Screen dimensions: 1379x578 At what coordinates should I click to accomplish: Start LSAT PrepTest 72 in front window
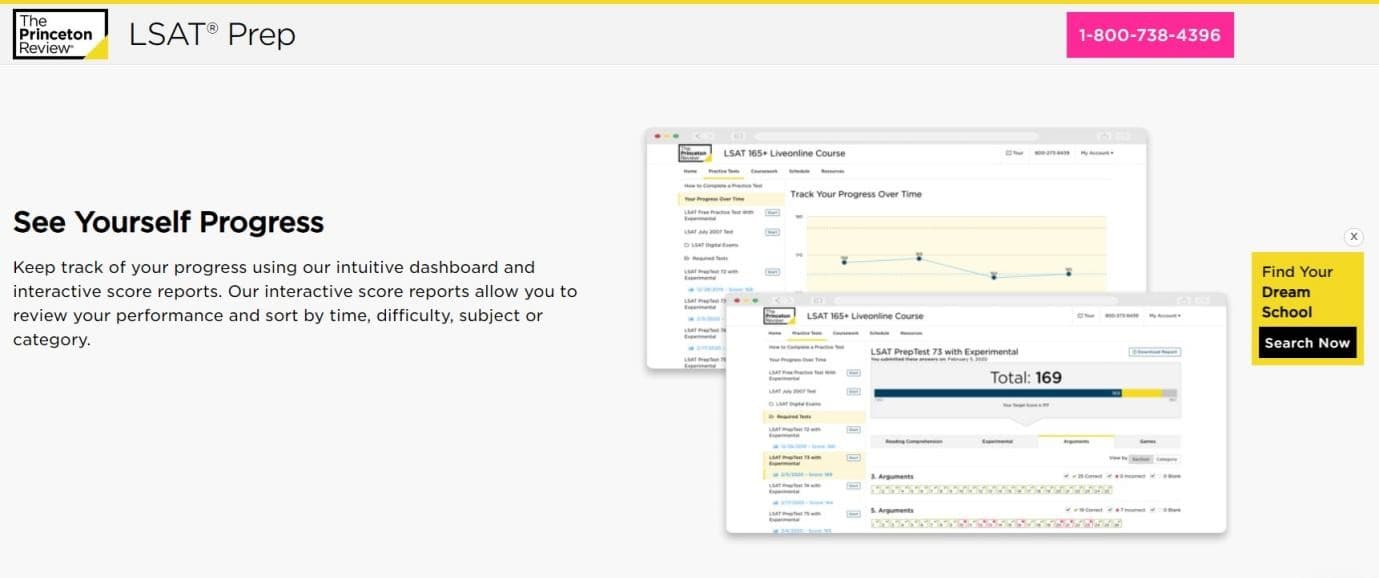(x=854, y=430)
